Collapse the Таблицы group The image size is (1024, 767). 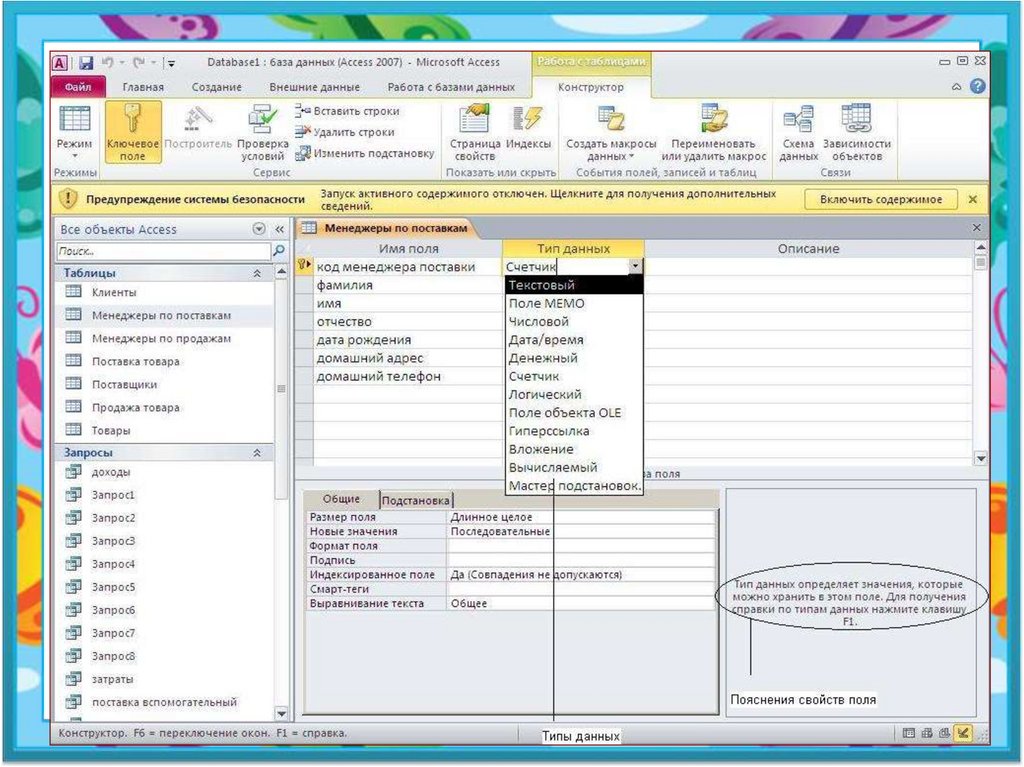(x=257, y=273)
